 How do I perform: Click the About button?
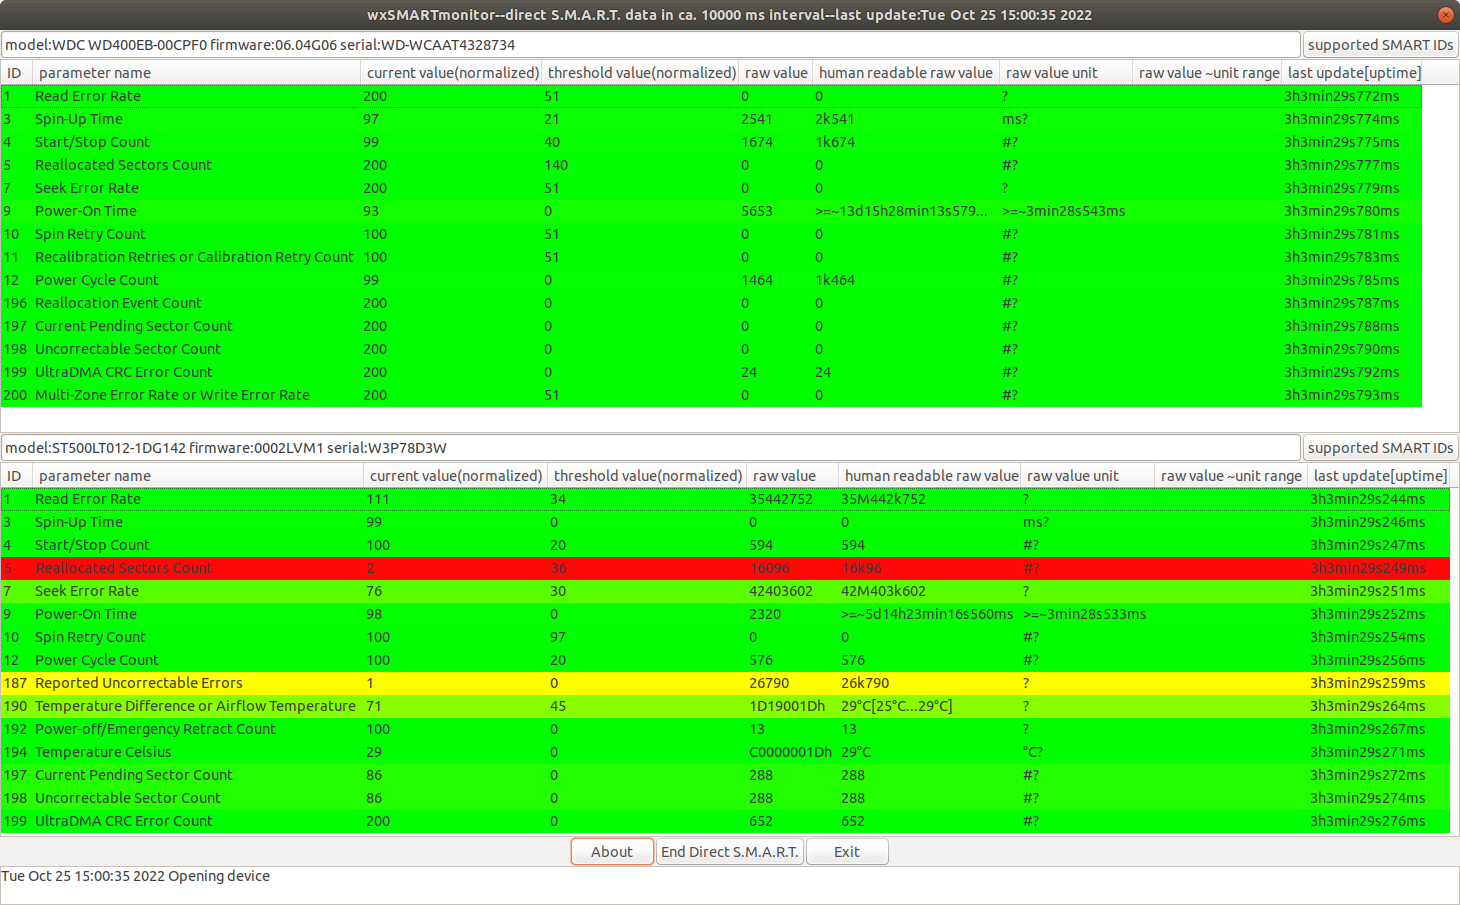pyautogui.click(x=611, y=852)
